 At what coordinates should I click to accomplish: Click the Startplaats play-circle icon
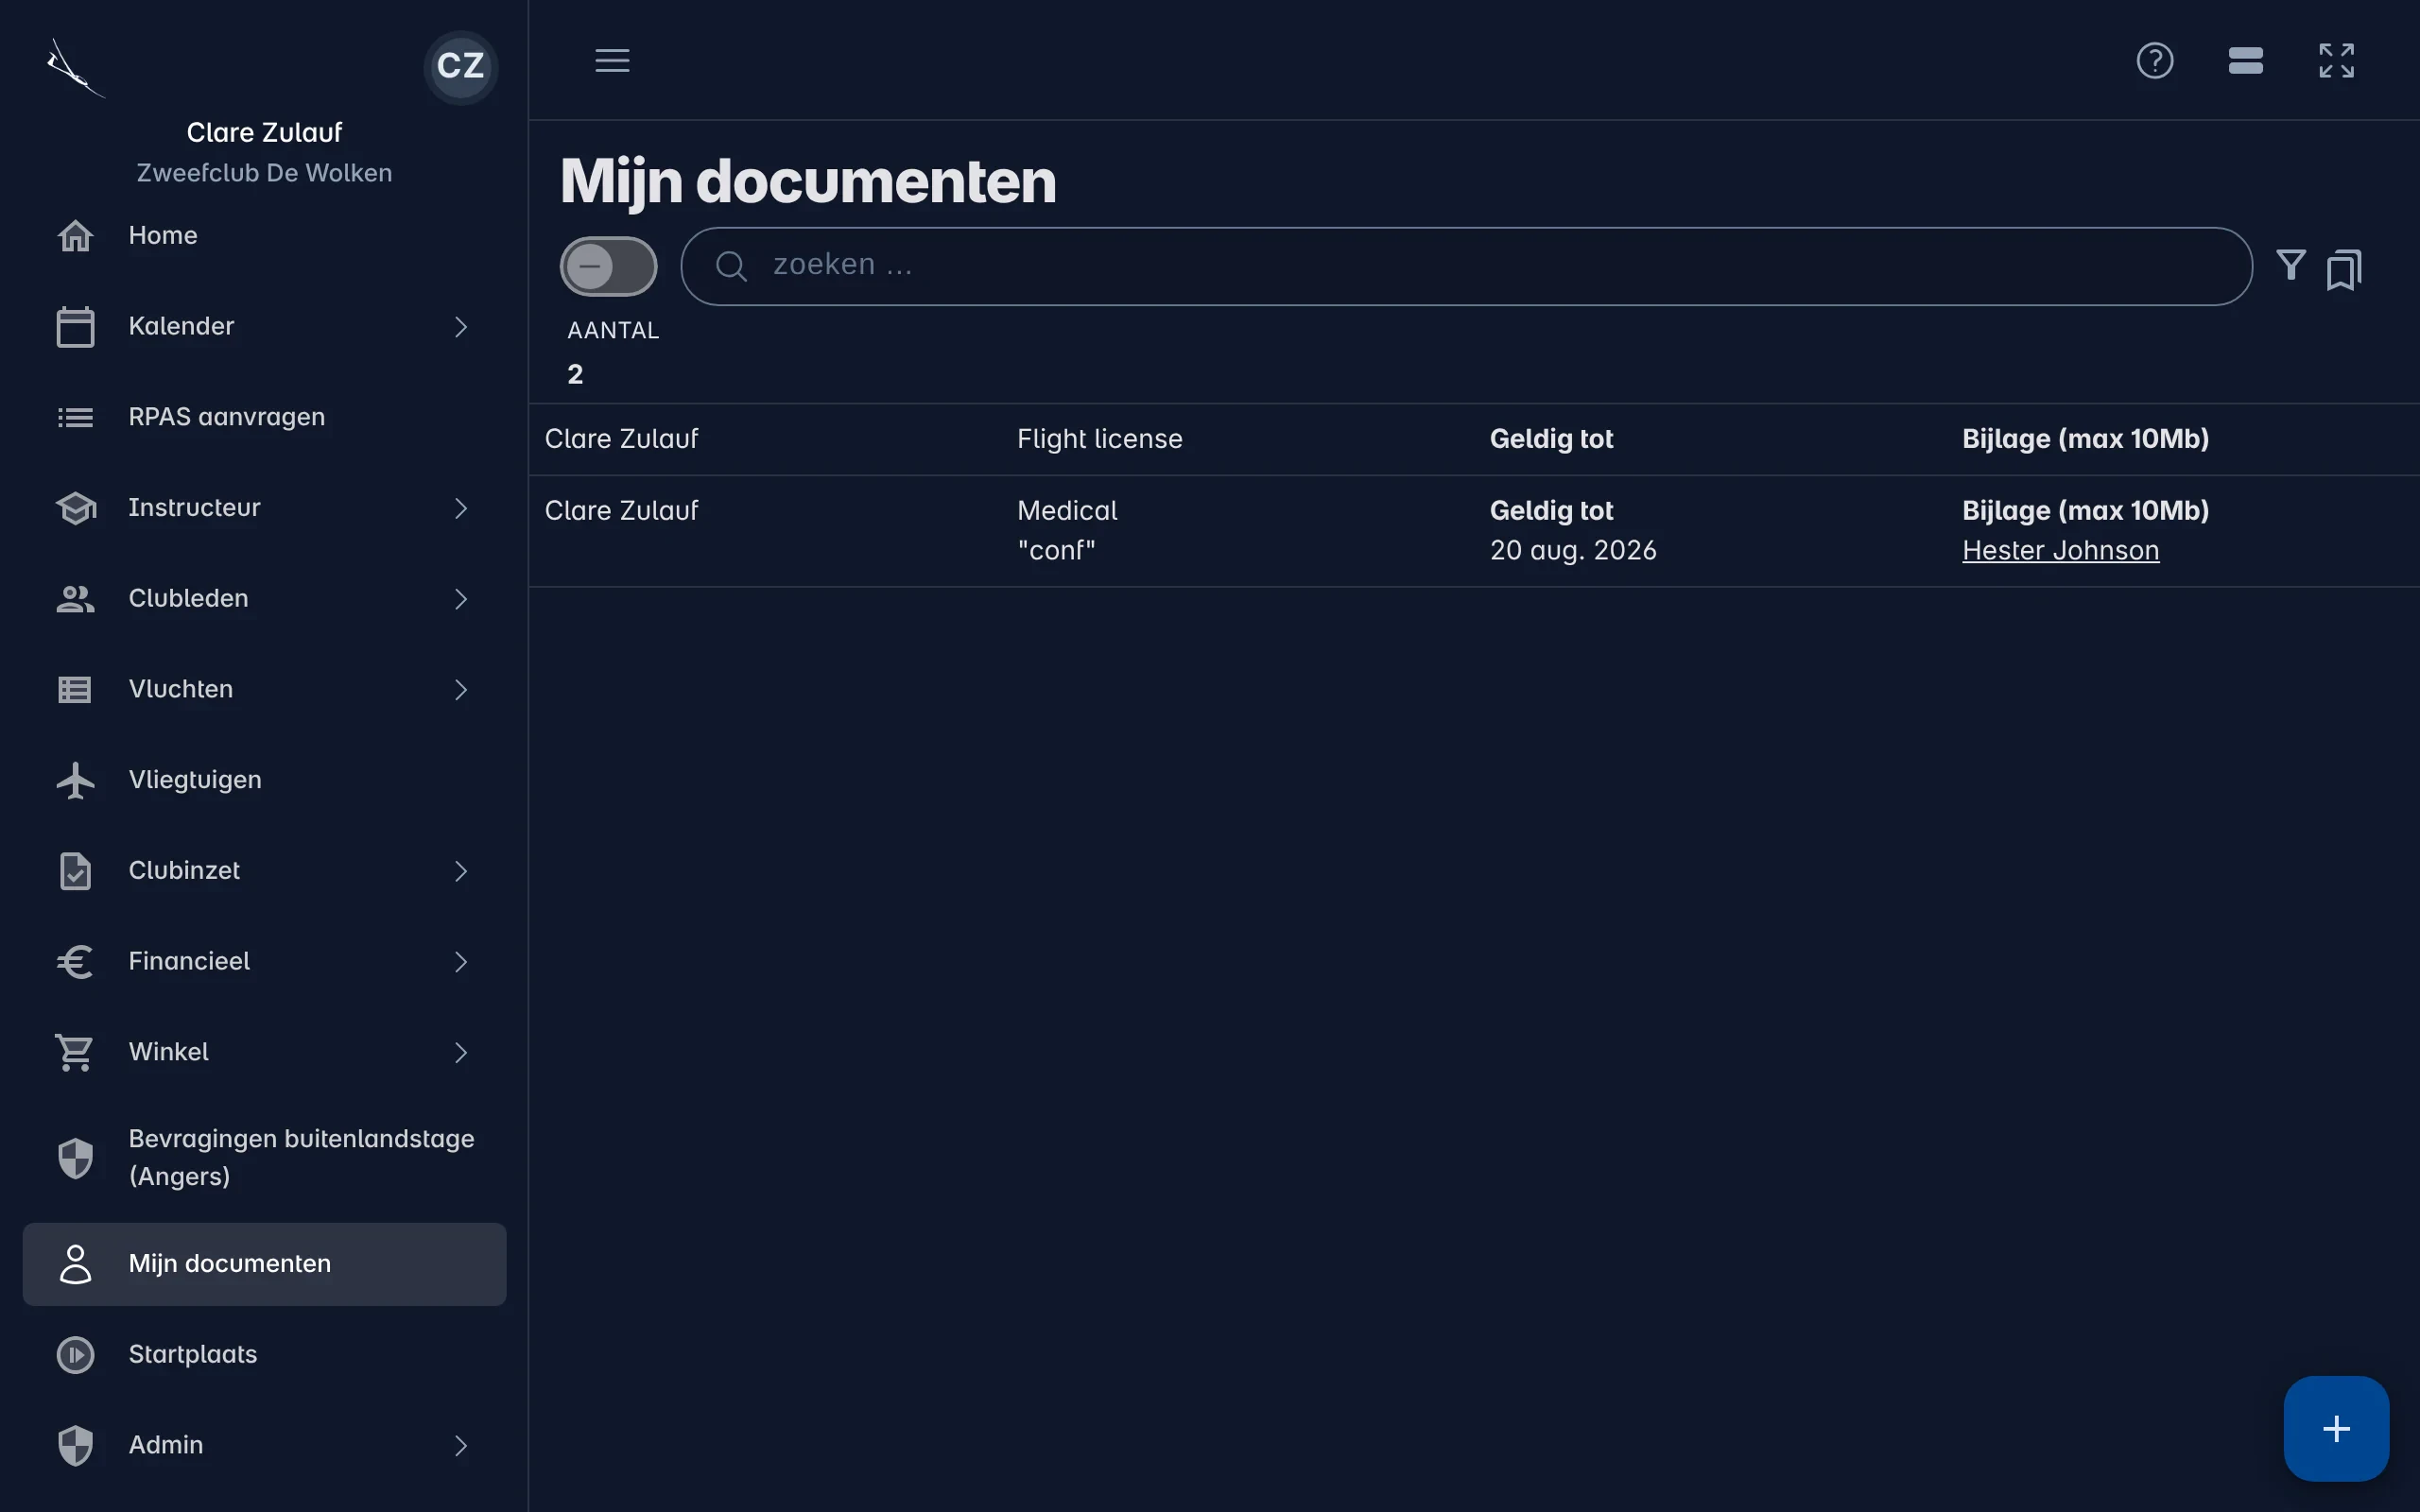click(x=75, y=1355)
